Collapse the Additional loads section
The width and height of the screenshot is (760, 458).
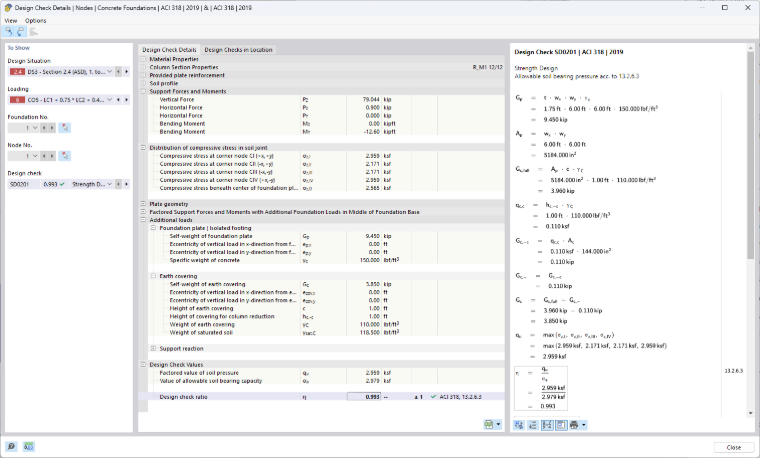coord(143,220)
